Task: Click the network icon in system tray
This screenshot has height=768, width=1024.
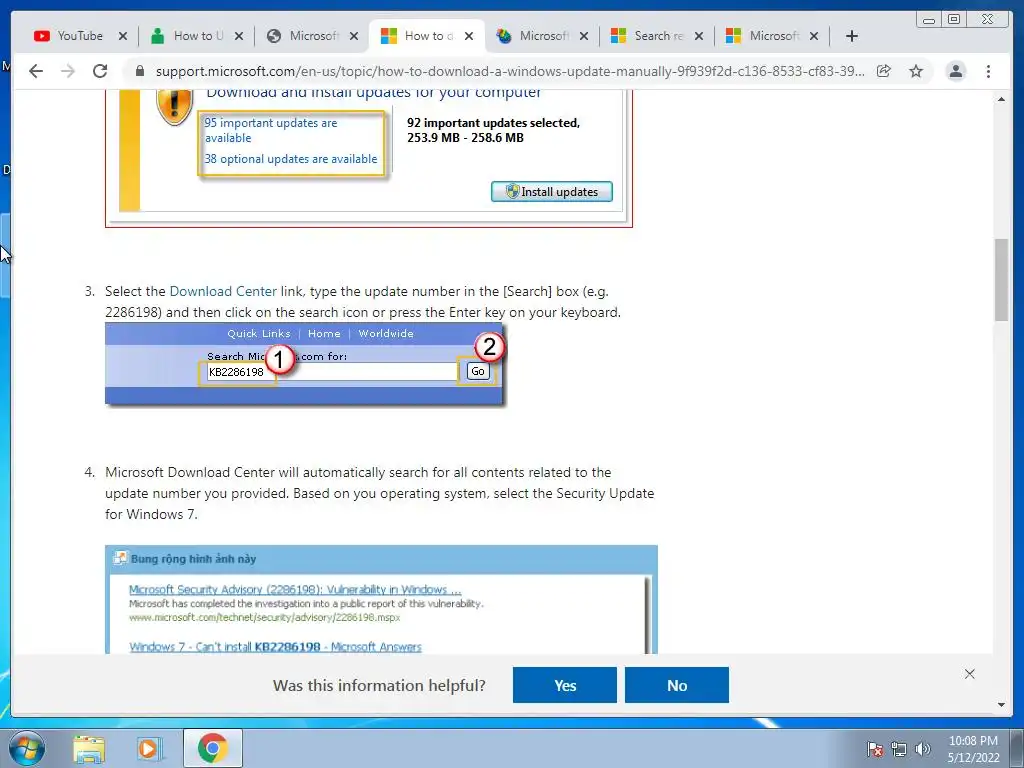Action: [x=899, y=749]
